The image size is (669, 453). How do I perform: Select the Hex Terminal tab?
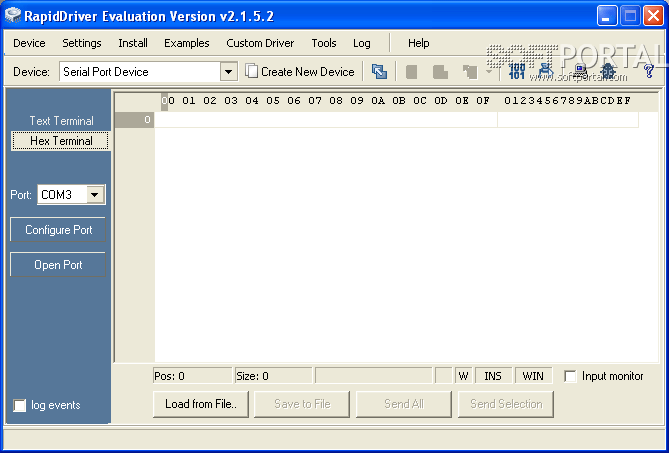(60, 141)
